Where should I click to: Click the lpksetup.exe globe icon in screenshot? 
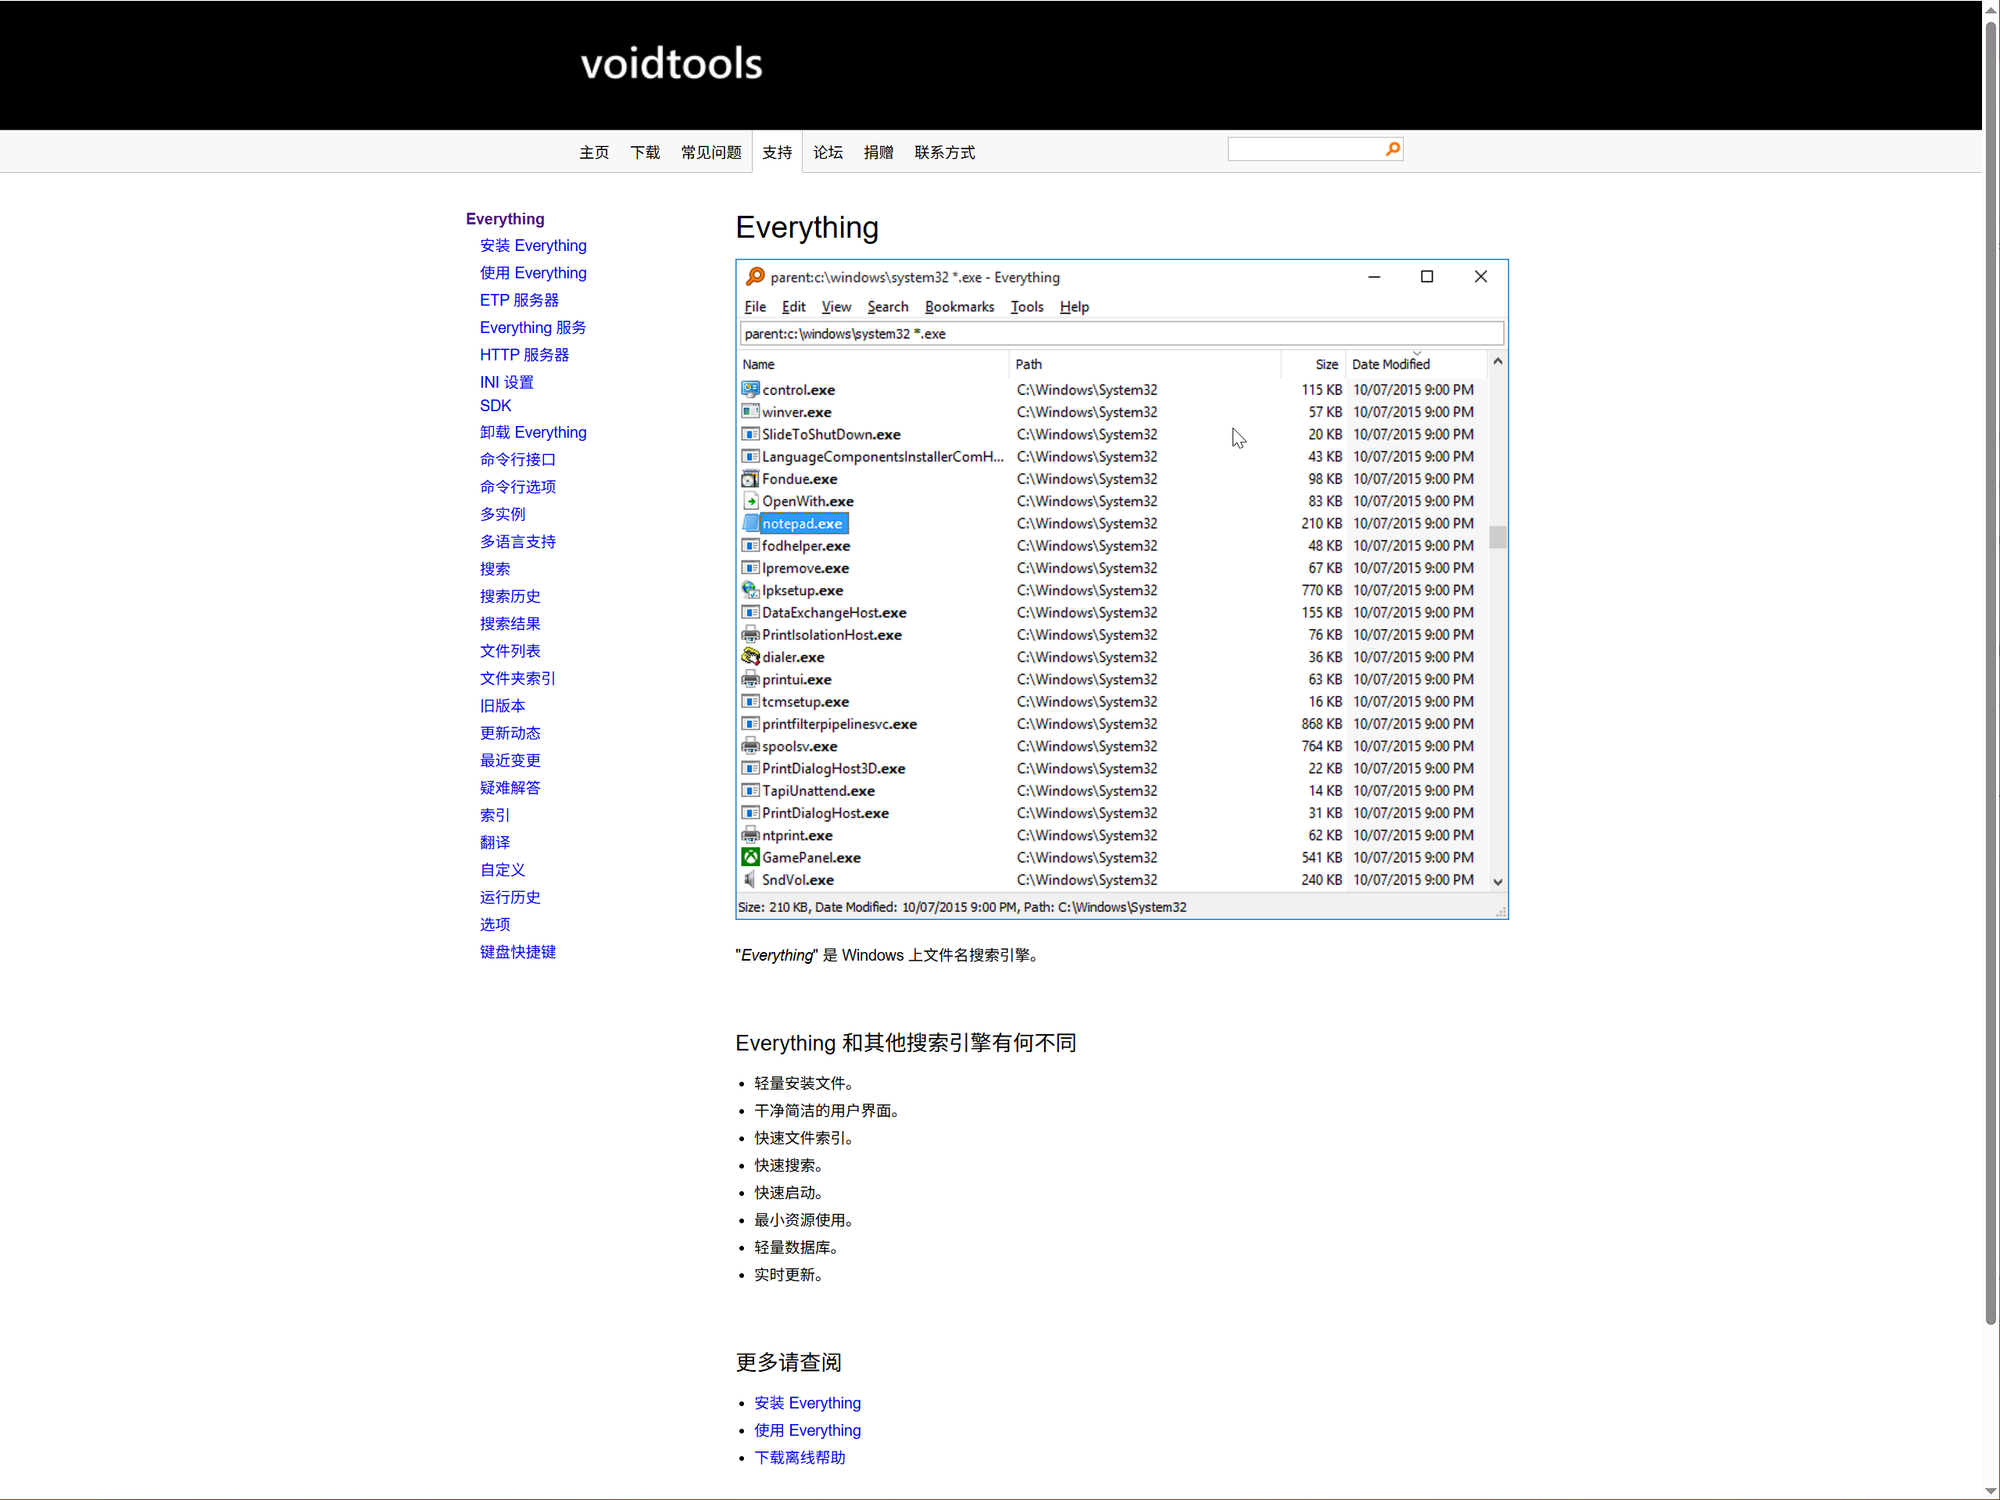[x=751, y=590]
